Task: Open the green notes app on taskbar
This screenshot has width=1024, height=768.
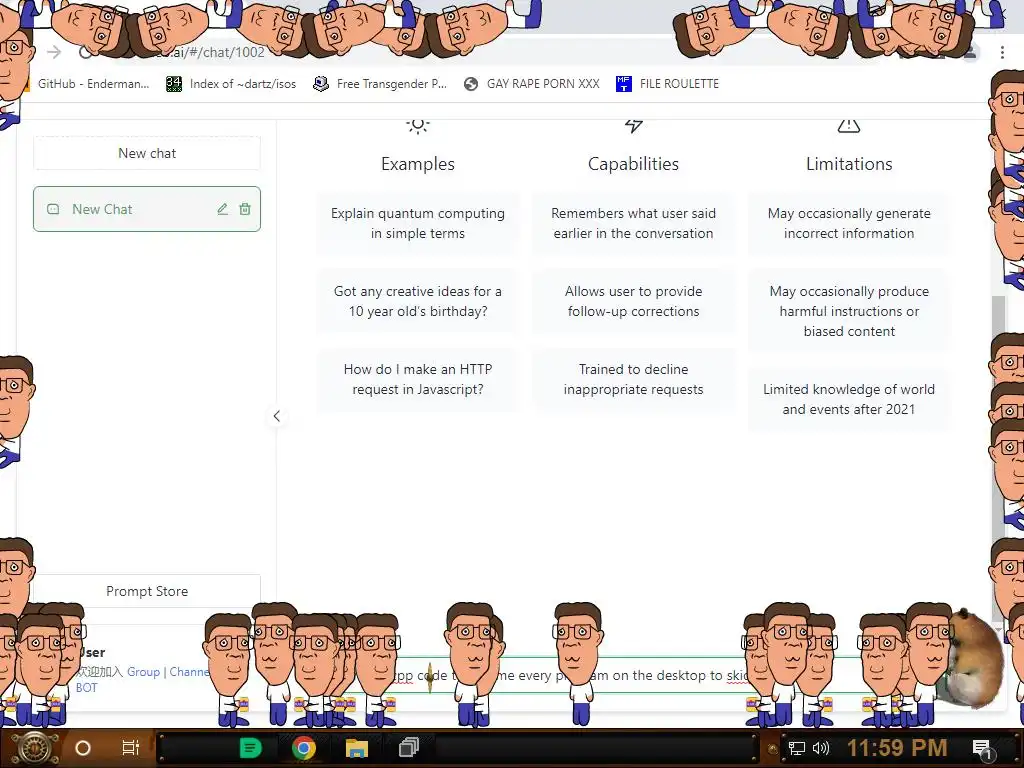Action: (250, 748)
